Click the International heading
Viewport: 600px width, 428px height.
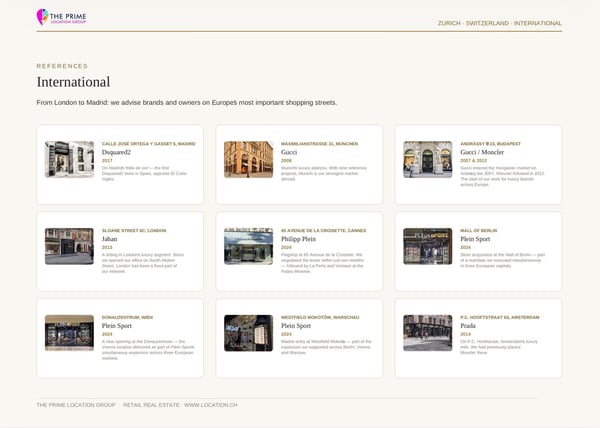73,82
